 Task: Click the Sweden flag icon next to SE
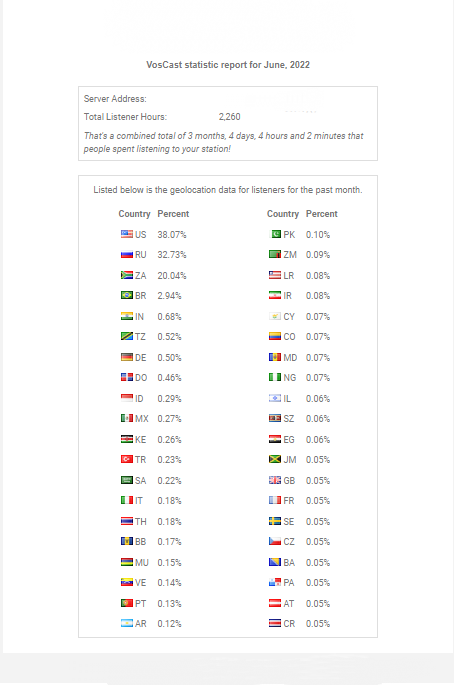275,522
